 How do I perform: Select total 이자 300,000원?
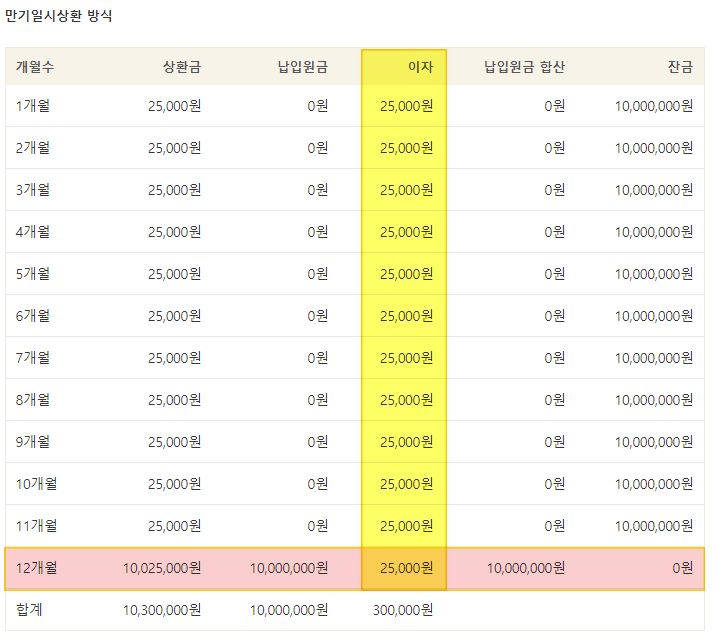[x=403, y=610]
